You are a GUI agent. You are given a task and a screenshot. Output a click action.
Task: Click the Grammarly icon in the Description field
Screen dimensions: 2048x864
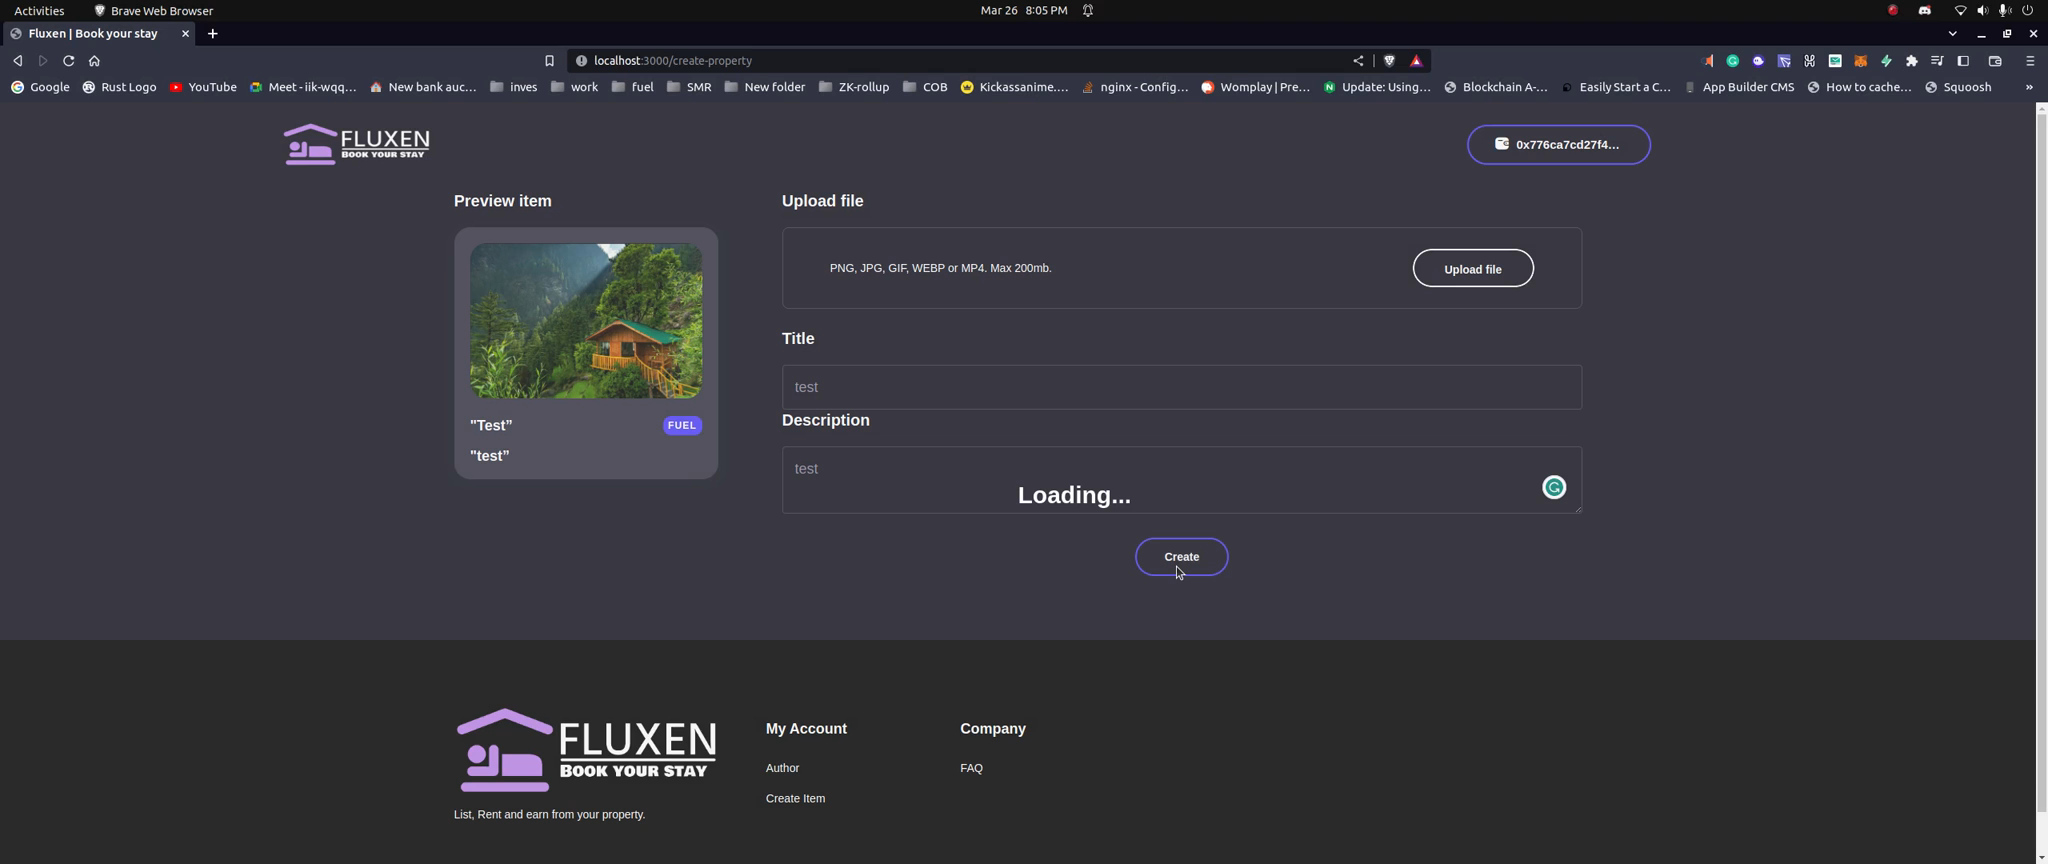coord(1554,487)
